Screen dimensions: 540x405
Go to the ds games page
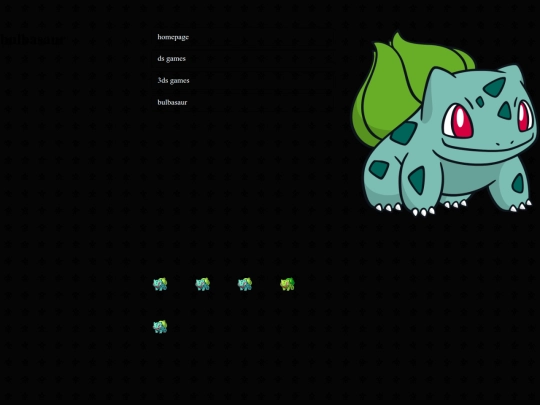[x=172, y=59]
